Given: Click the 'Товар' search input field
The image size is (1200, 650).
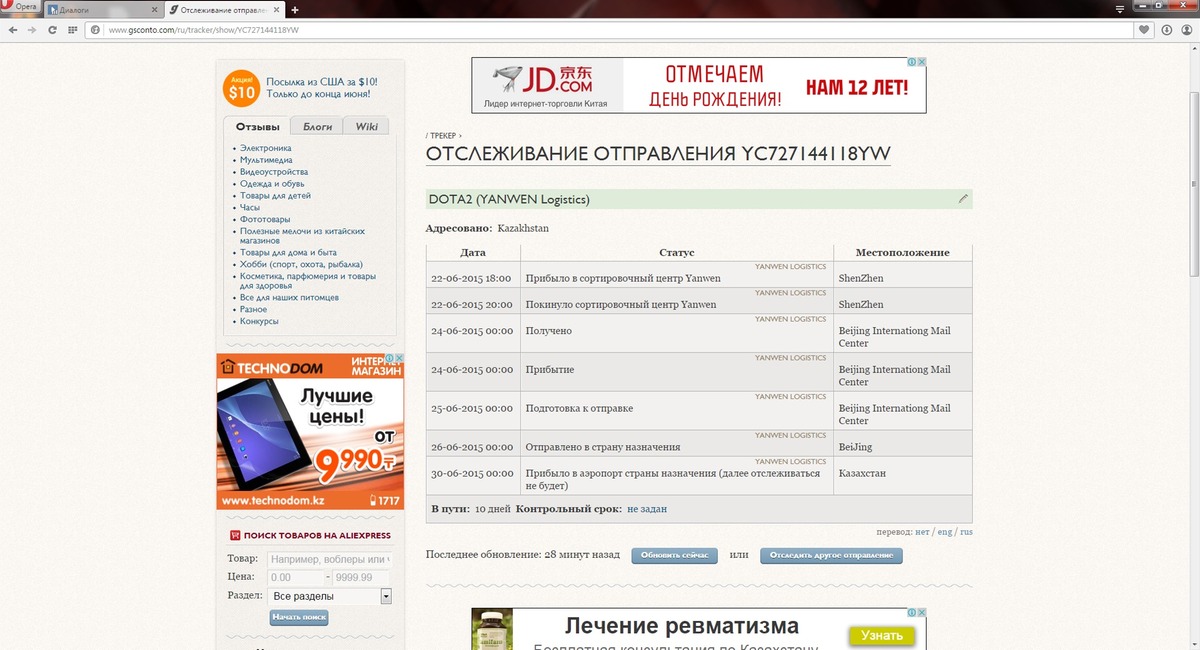Looking at the screenshot, I should (x=328, y=559).
